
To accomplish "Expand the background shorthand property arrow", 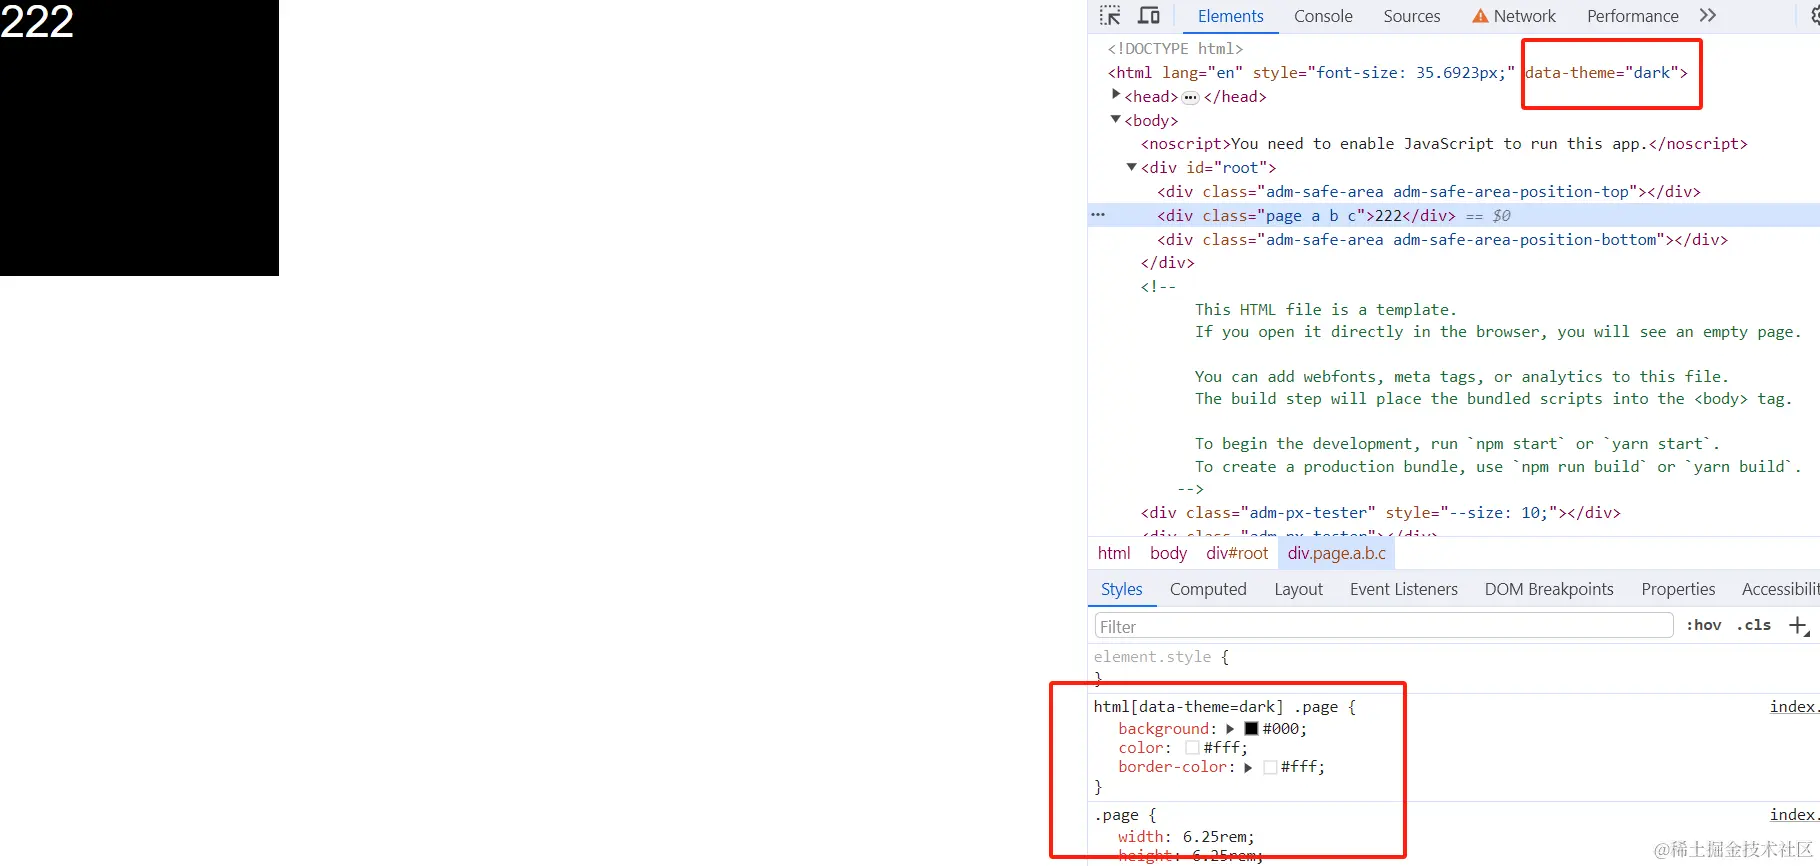I will 1230,729.
